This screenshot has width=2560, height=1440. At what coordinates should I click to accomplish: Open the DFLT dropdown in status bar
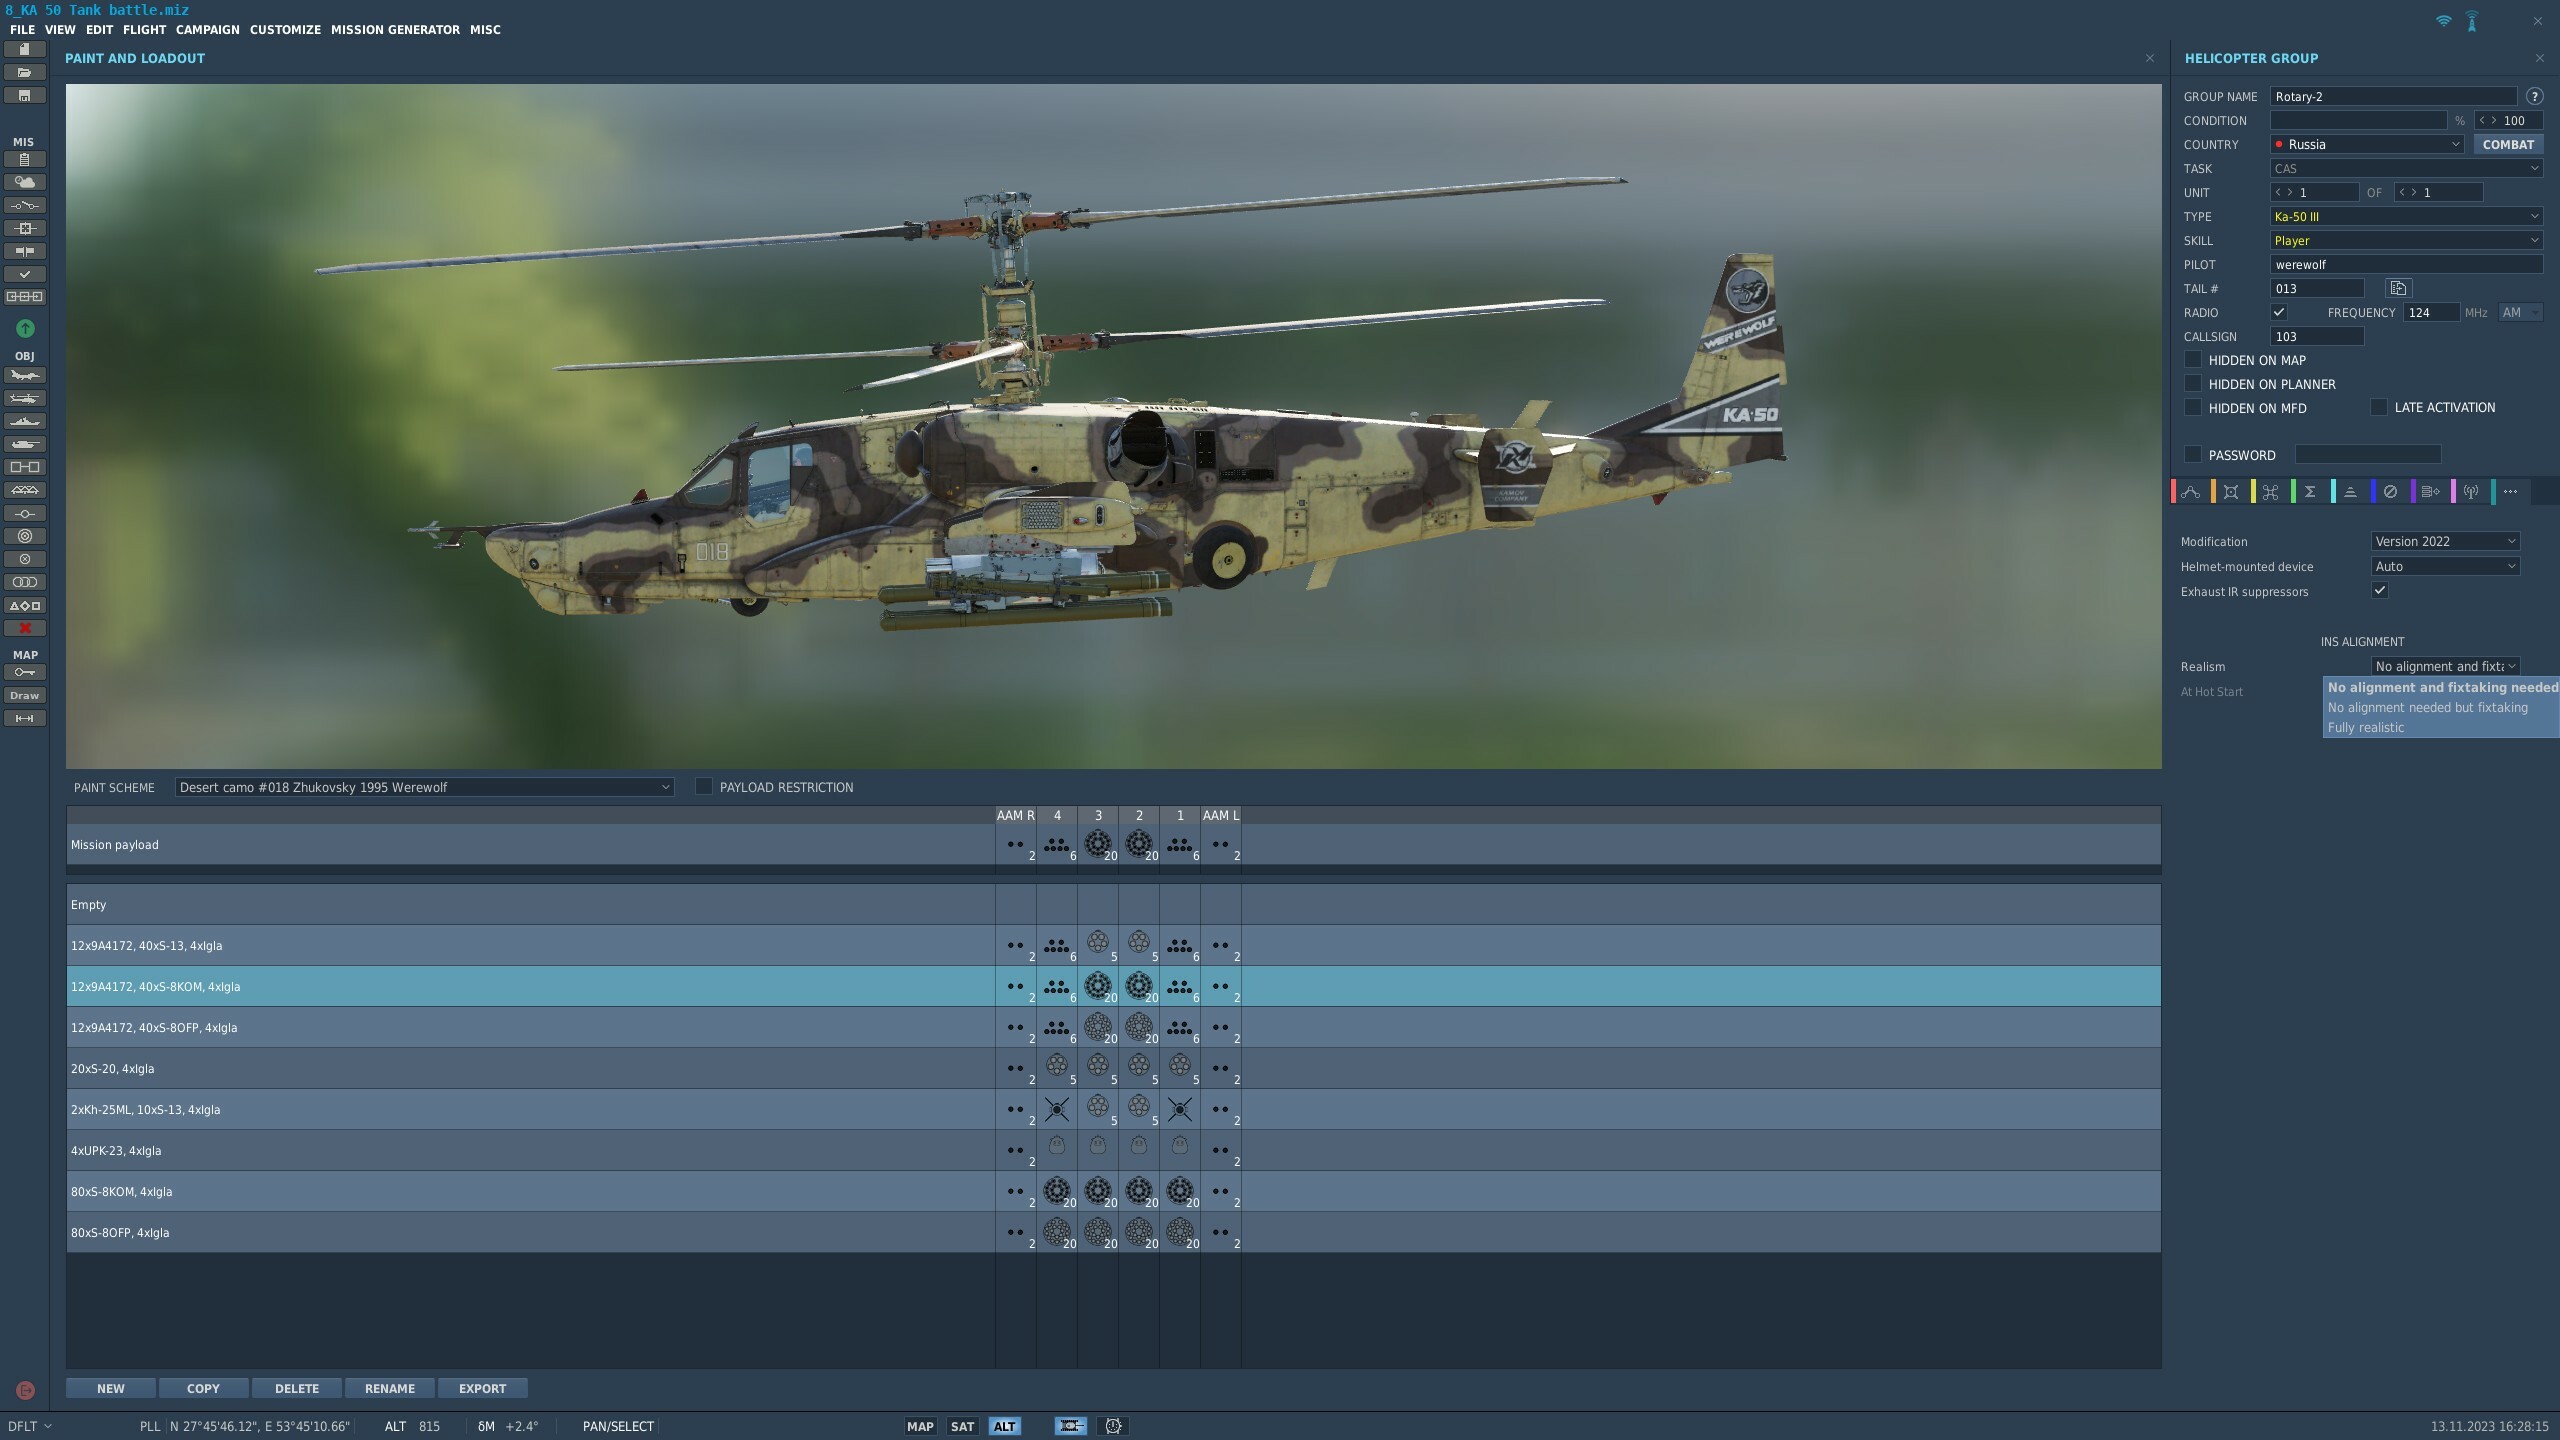pos(29,1426)
